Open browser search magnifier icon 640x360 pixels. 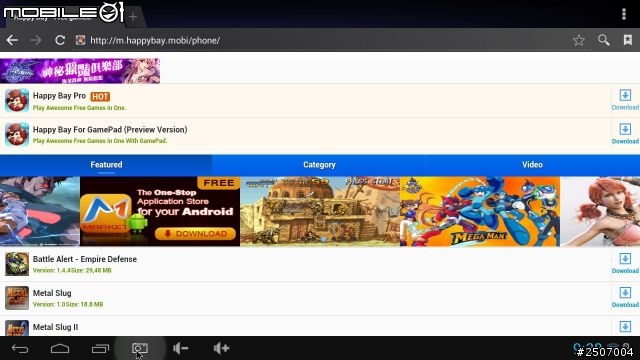[x=604, y=40]
